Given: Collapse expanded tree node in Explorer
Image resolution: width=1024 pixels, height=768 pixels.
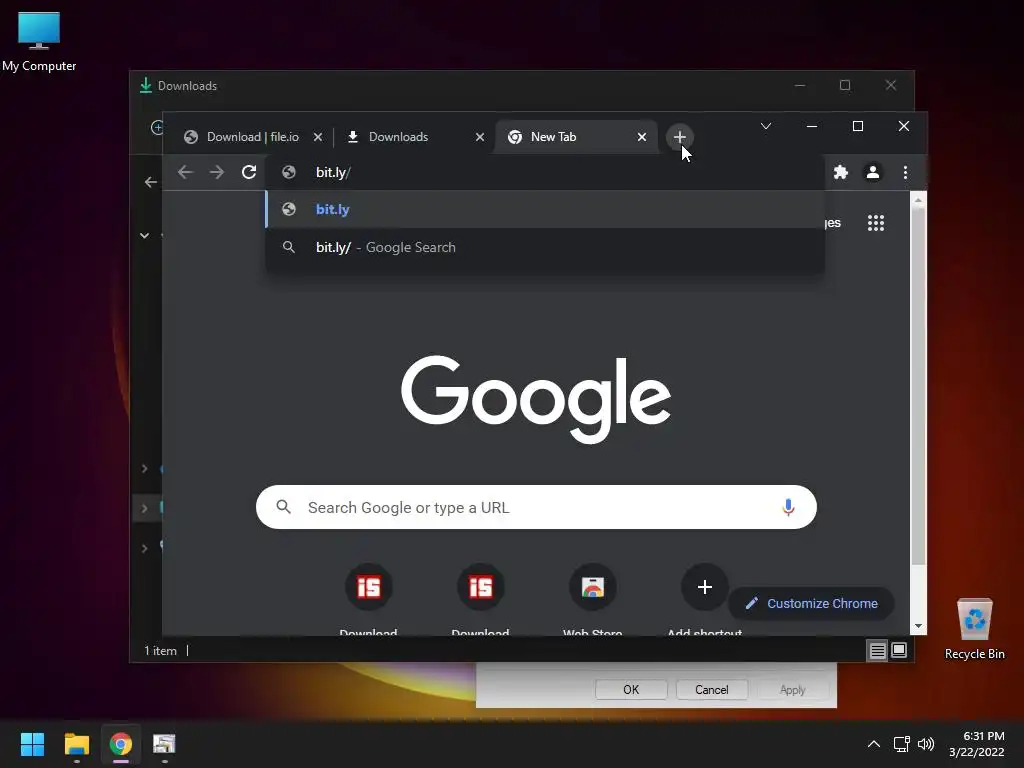Looking at the screenshot, I should 144,236.
